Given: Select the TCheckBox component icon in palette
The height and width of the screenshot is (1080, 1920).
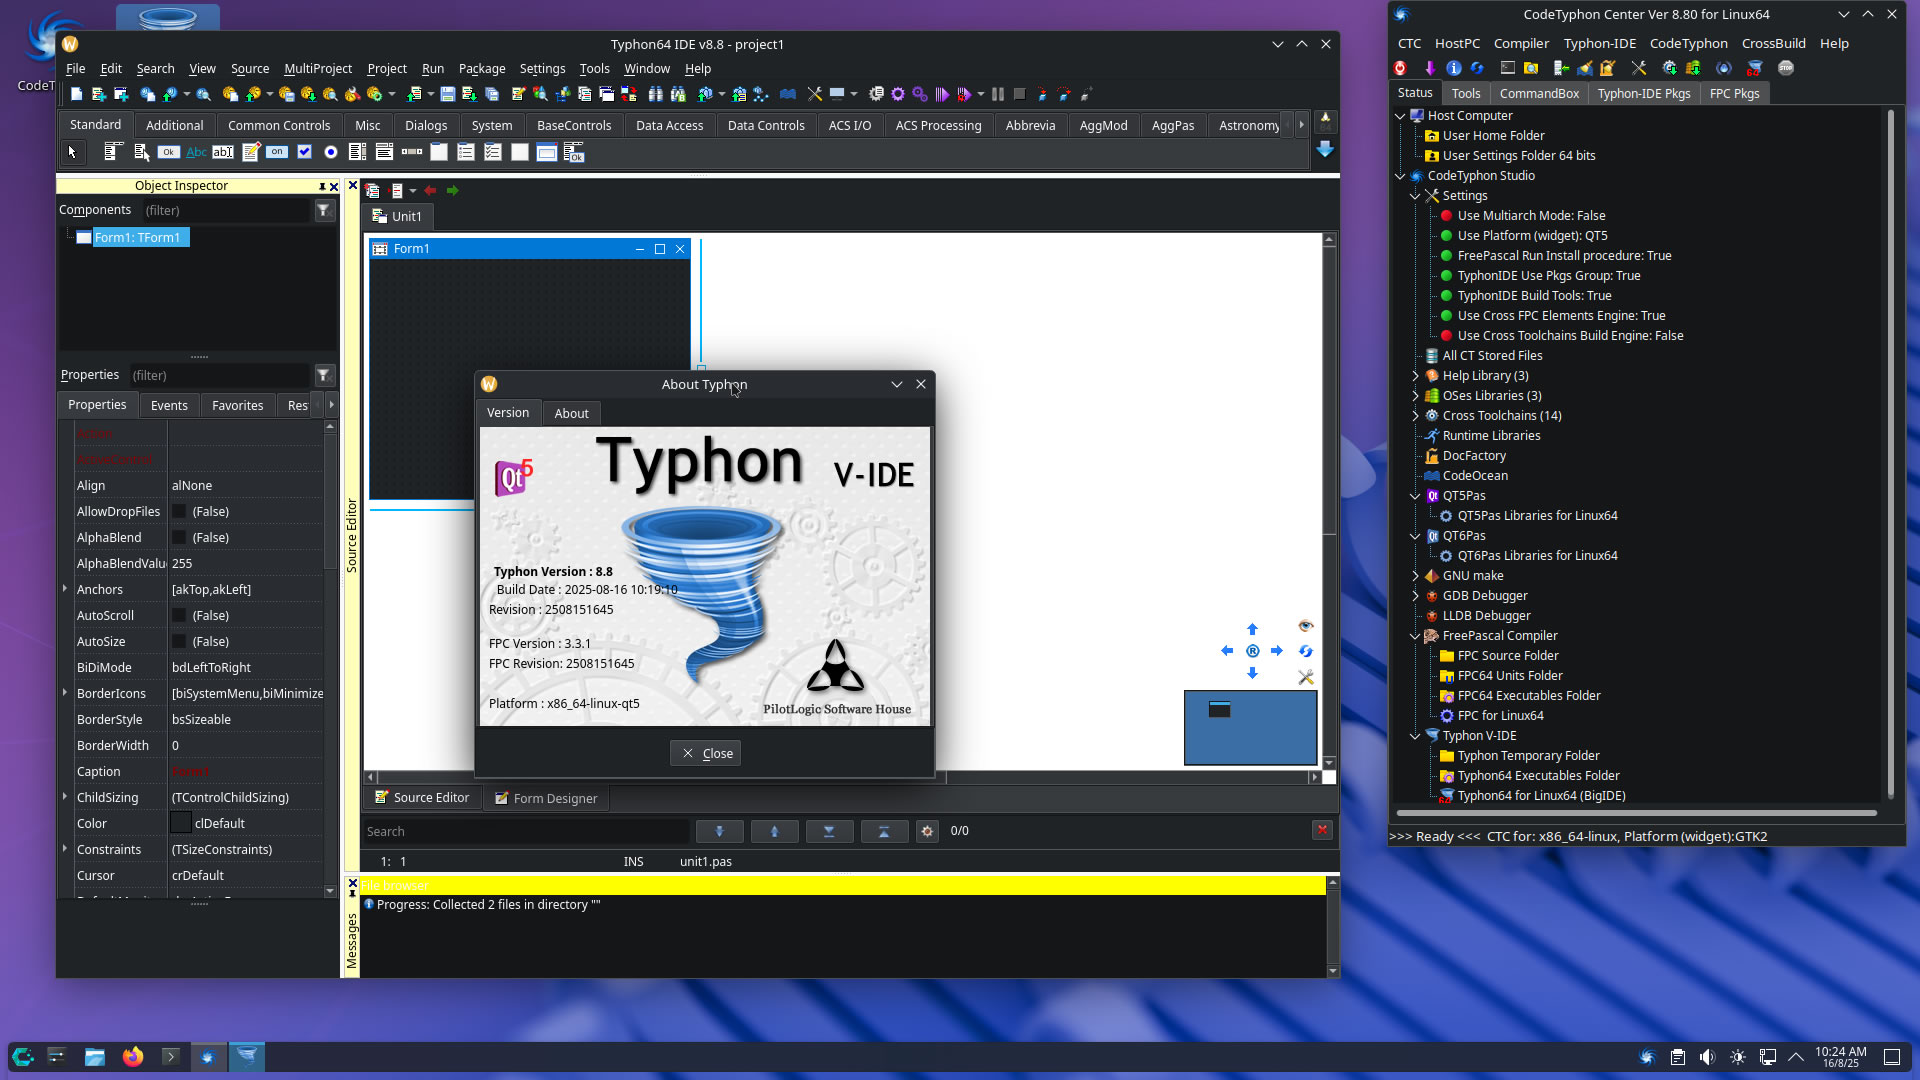Looking at the screenshot, I should click(x=305, y=152).
